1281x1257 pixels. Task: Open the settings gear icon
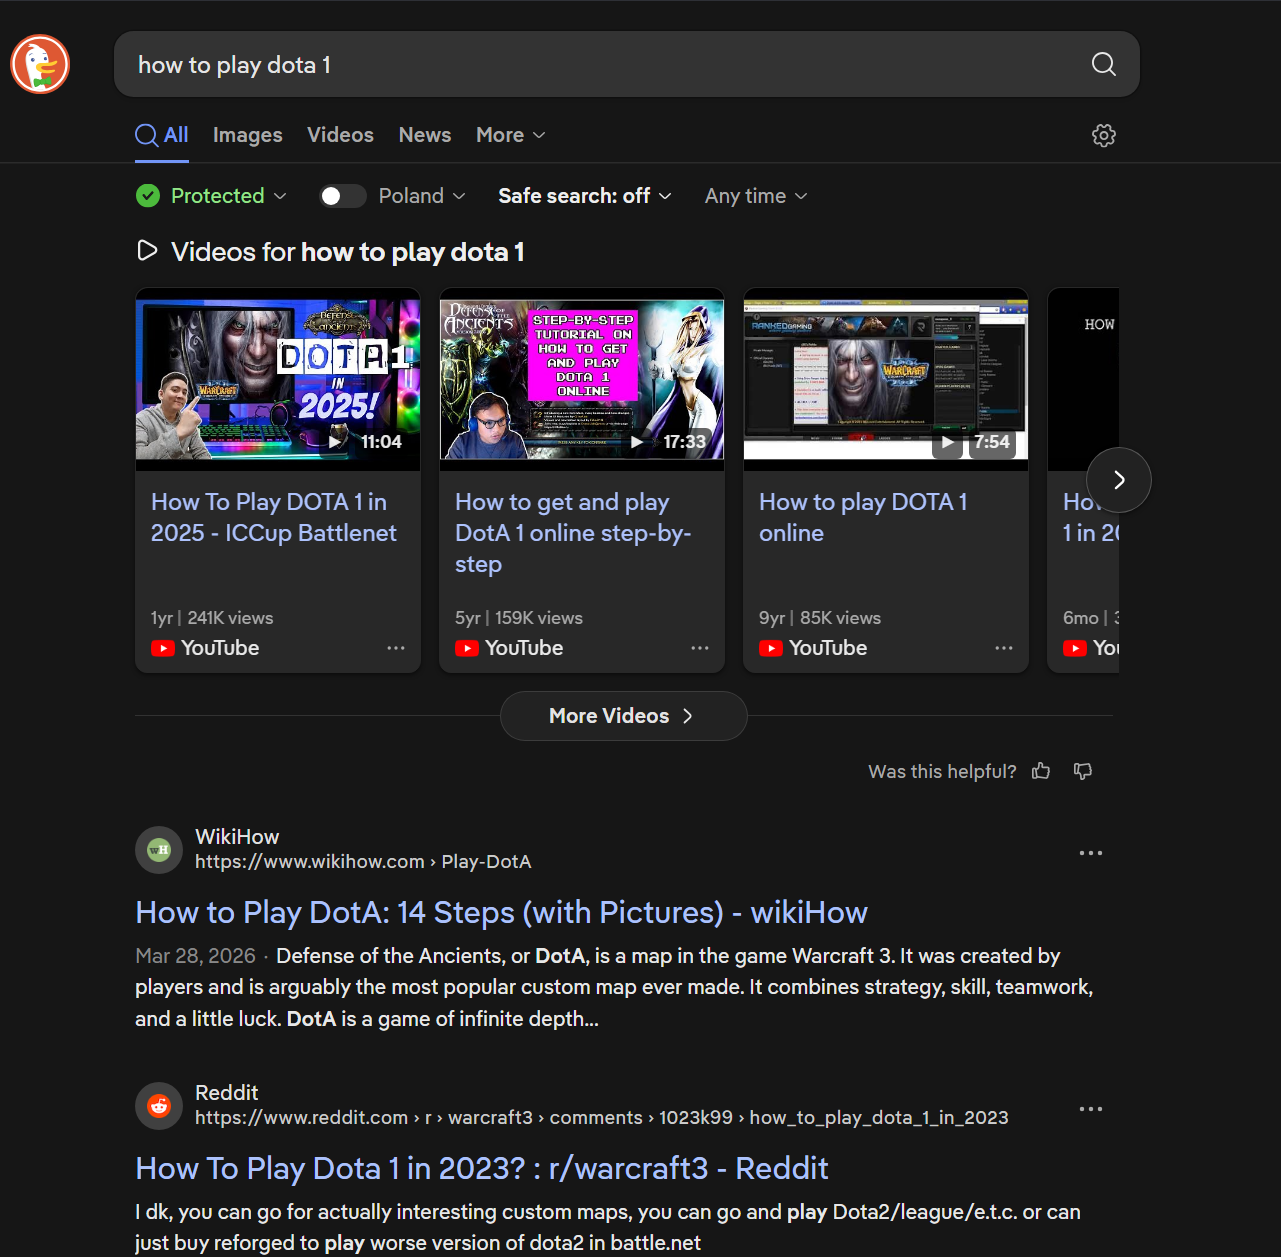1104,135
